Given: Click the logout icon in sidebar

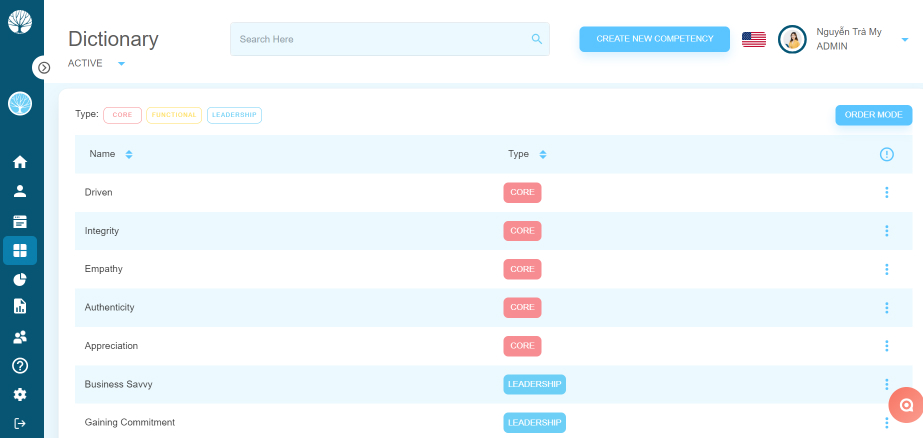Looking at the screenshot, I should pos(20,423).
